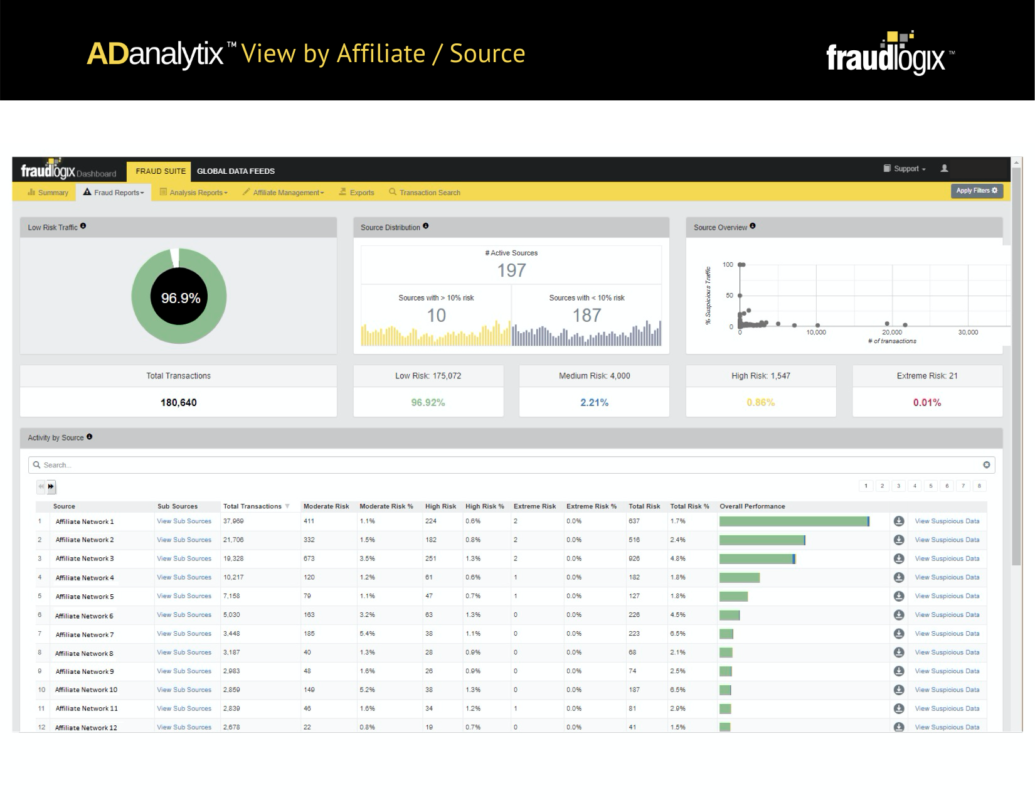The width and height of the screenshot is (1035, 800).
Task: Click the round icon for Affiliate Network 11
Action: click(898, 708)
